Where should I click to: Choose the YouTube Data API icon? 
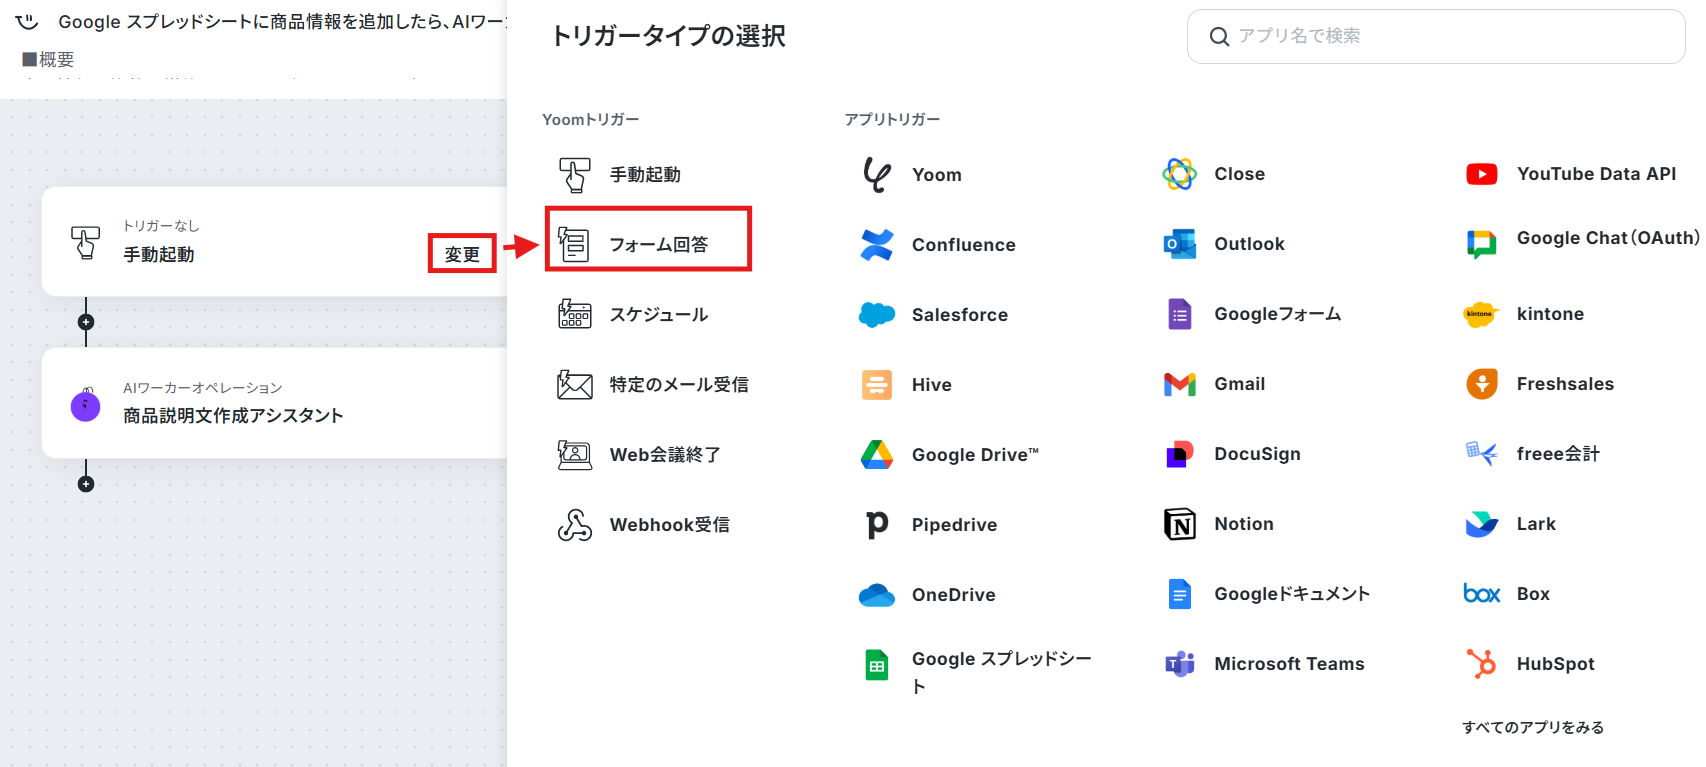[x=1482, y=174]
